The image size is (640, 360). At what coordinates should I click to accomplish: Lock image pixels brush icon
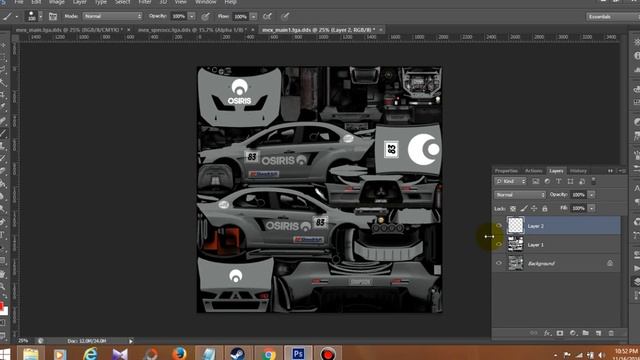coord(524,209)
